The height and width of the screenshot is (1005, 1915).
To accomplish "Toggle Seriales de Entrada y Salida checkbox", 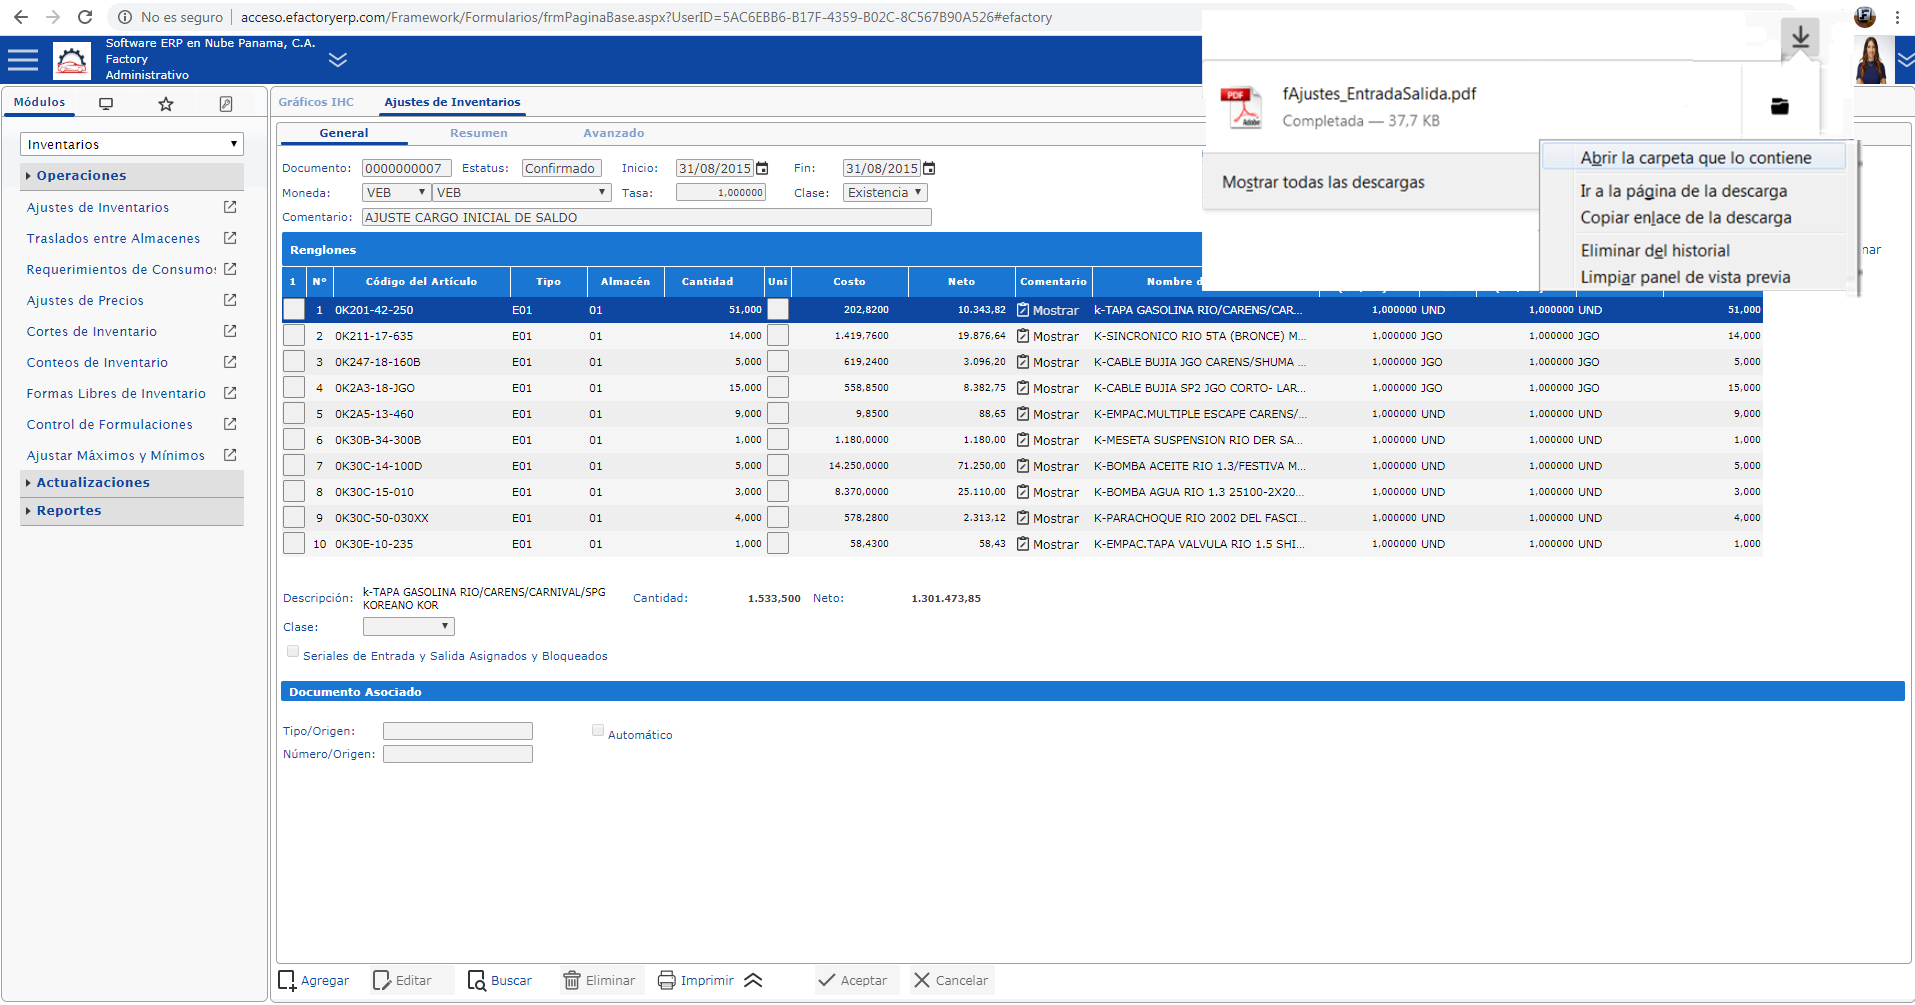I will click(293, 652).
